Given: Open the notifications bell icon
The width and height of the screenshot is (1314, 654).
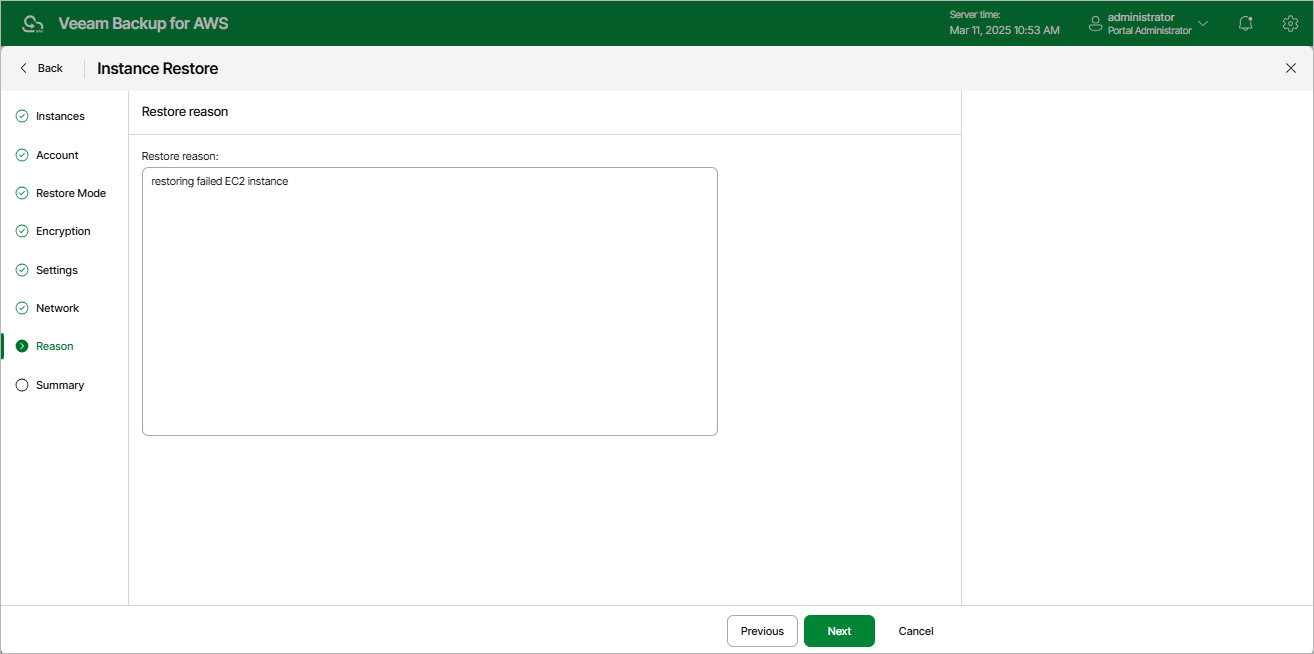Looking at the screenshot, I should (1245, 23).
